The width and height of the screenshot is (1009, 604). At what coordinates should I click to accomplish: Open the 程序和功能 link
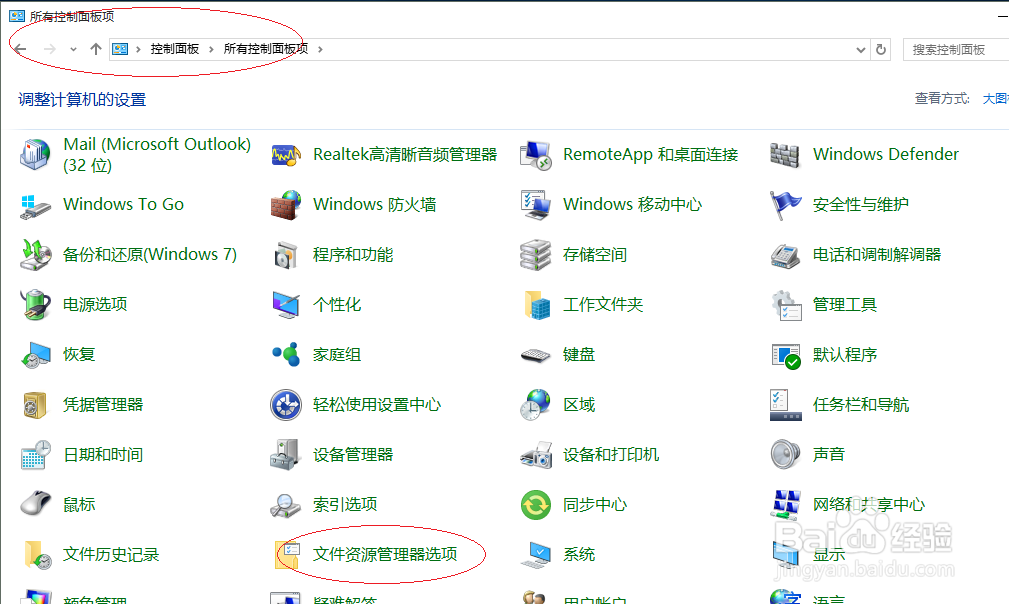click(x=353, y=255)
